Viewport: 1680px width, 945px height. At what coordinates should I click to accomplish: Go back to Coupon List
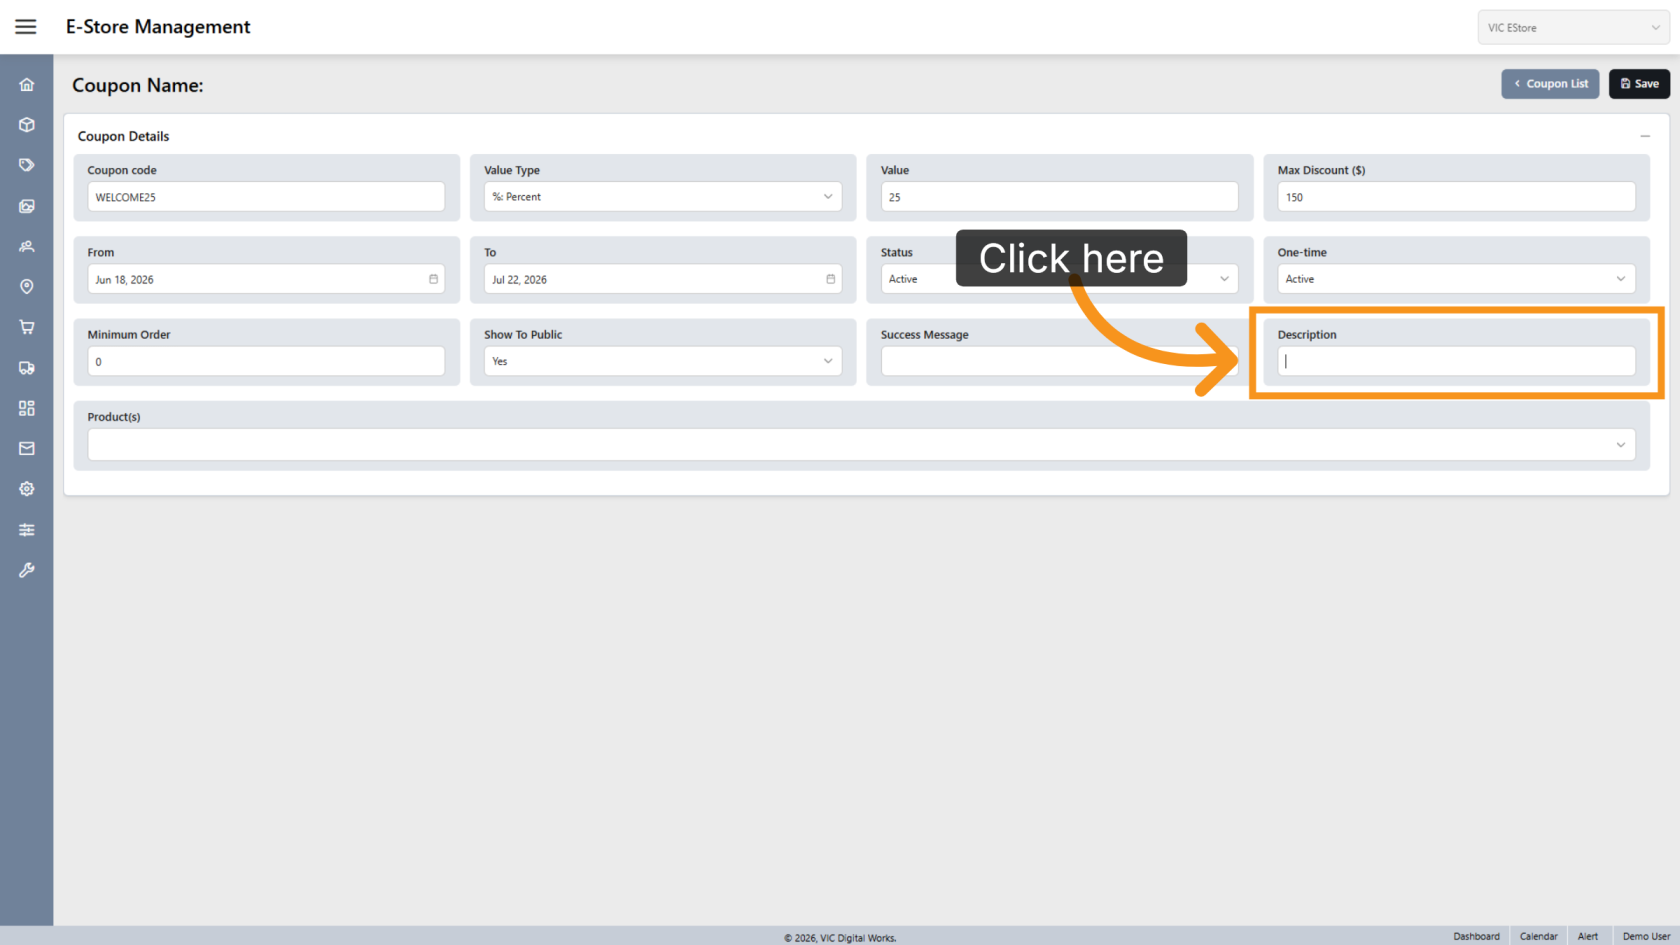point(1550,84)
